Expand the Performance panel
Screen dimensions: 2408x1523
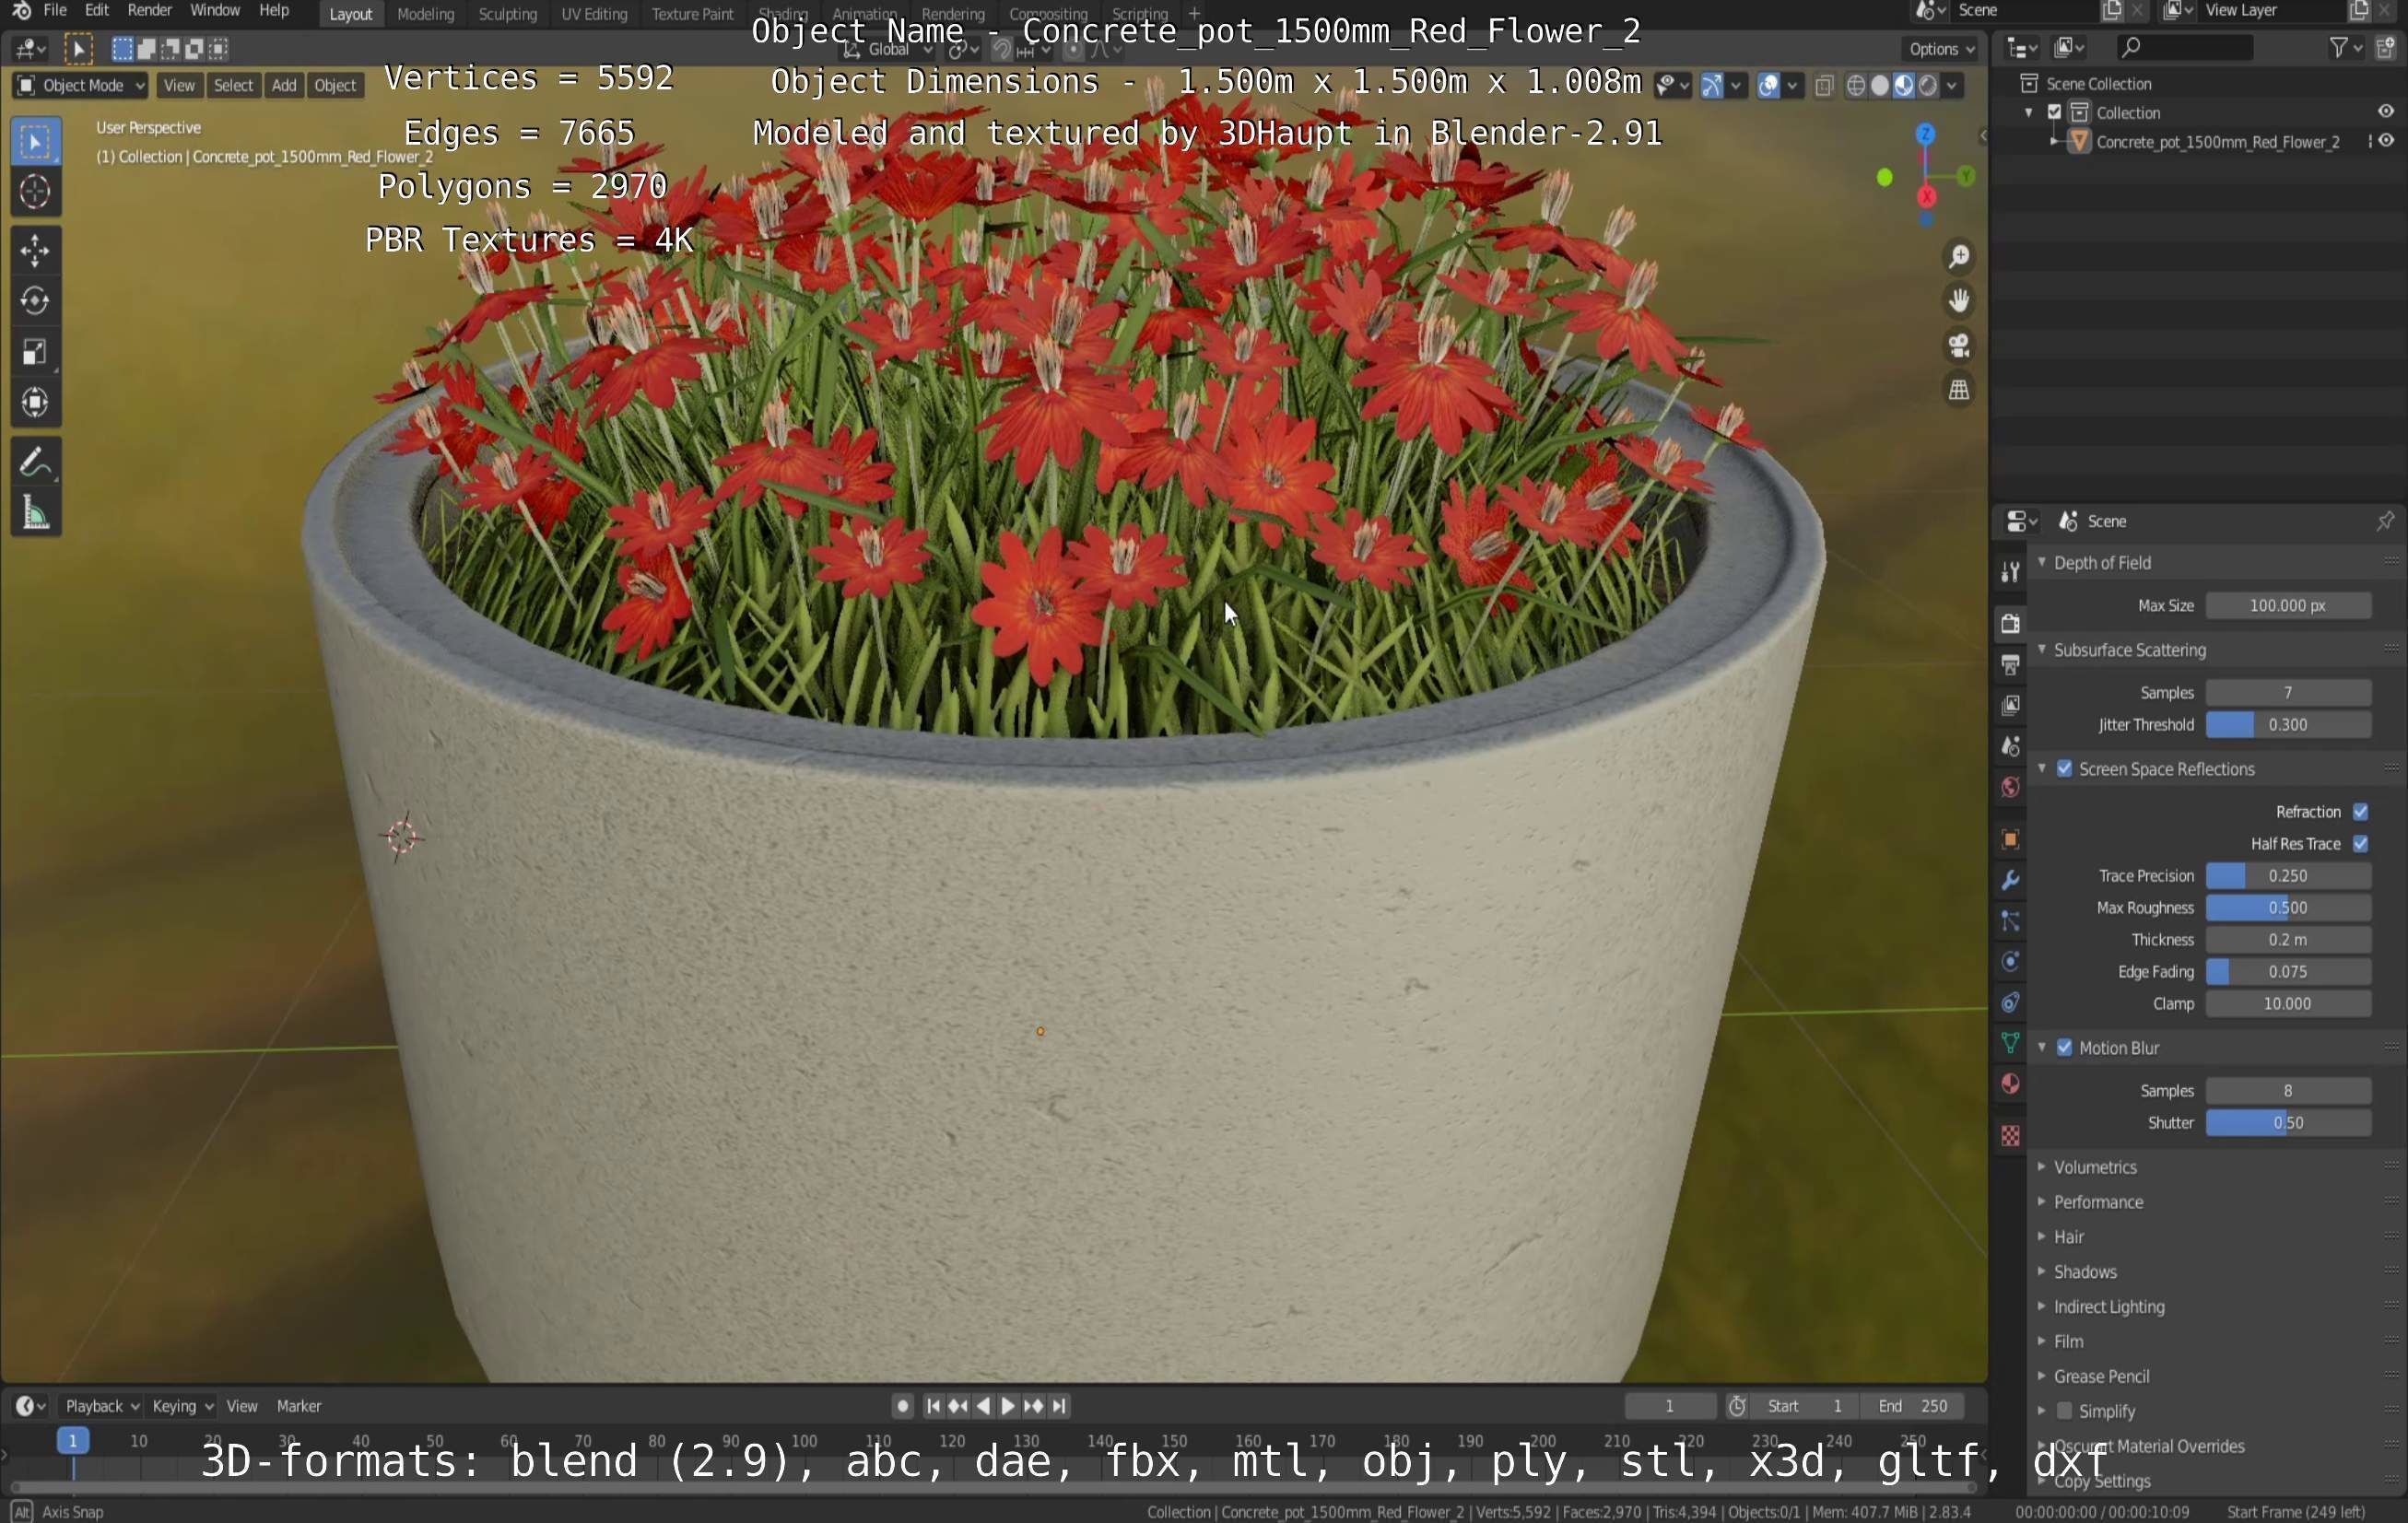point(2041,1201)
